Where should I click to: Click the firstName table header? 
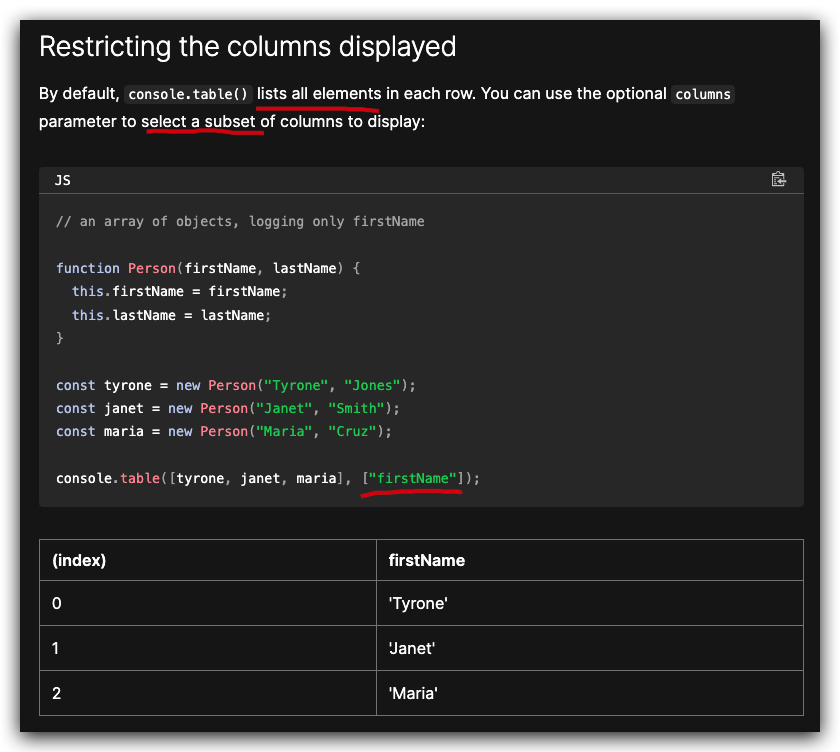point(590,560)
